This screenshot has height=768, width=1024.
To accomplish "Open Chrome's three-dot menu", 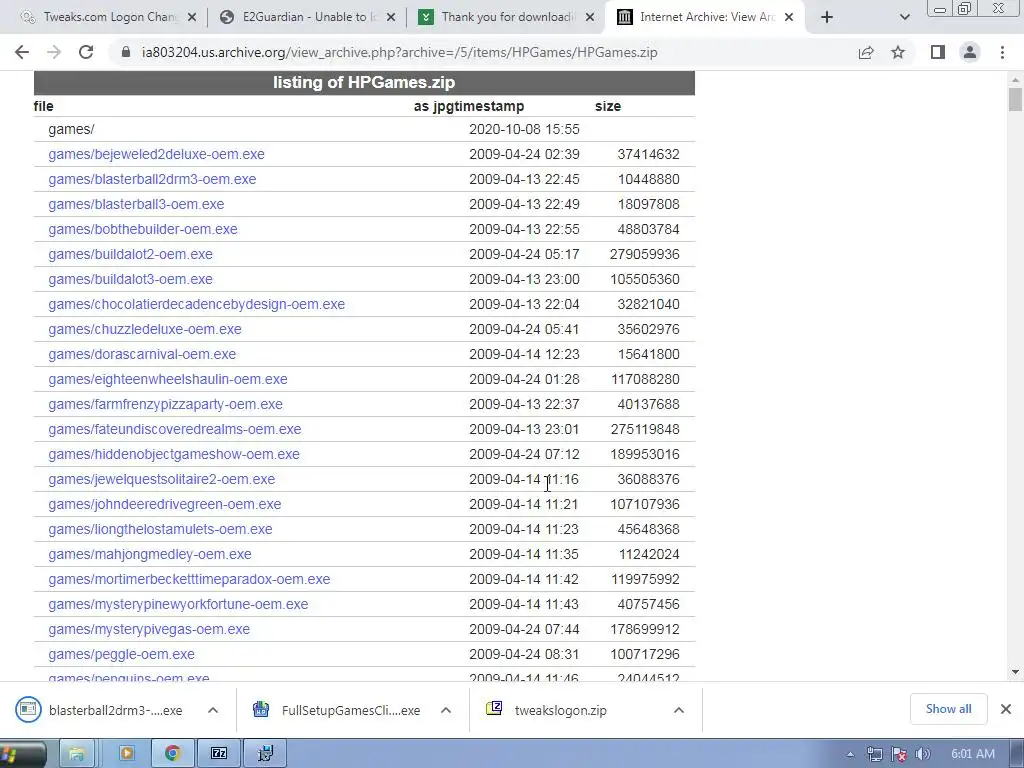I will click(x=1002, y=52).
